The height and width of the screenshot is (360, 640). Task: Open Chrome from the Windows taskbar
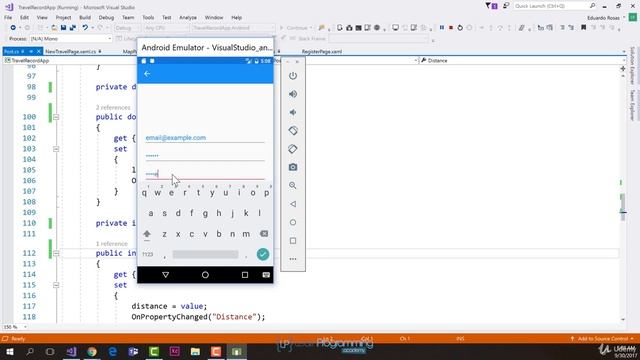click(x=92, y=351)
